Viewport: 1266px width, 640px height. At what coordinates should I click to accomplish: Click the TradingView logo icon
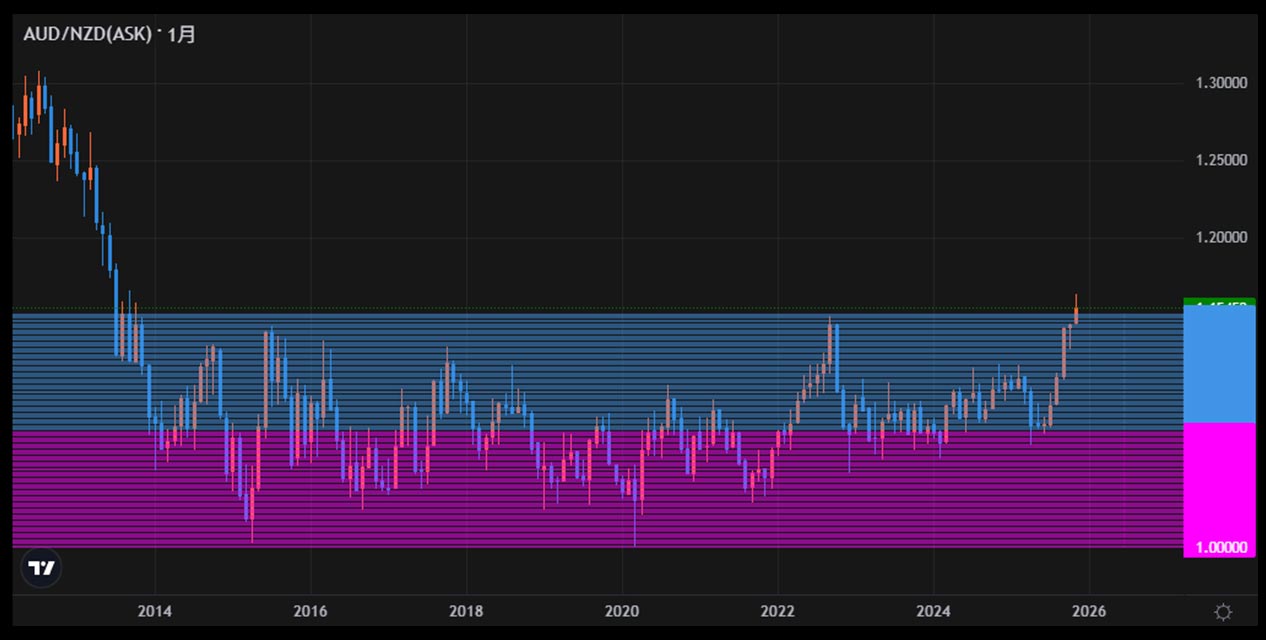pos(42,568)
